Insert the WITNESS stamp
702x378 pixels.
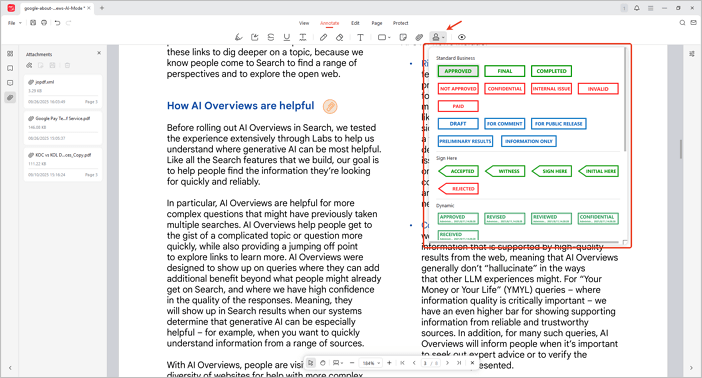pyautogui.click(x=505, y=171)
